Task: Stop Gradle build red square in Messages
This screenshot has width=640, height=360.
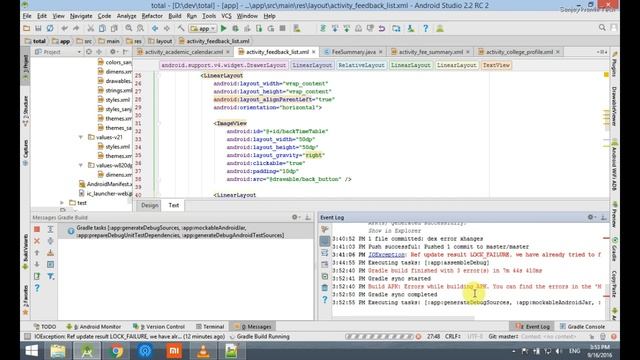Action: [x=37, y=229]
